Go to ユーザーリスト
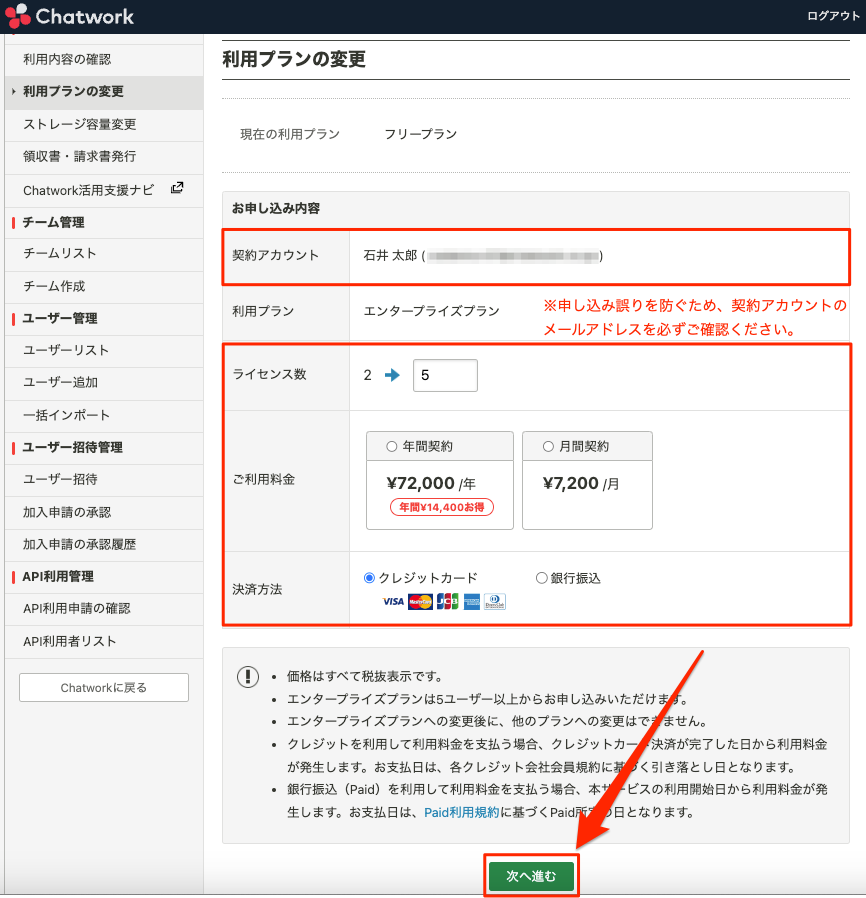The image size is (866, 898). 104,350
